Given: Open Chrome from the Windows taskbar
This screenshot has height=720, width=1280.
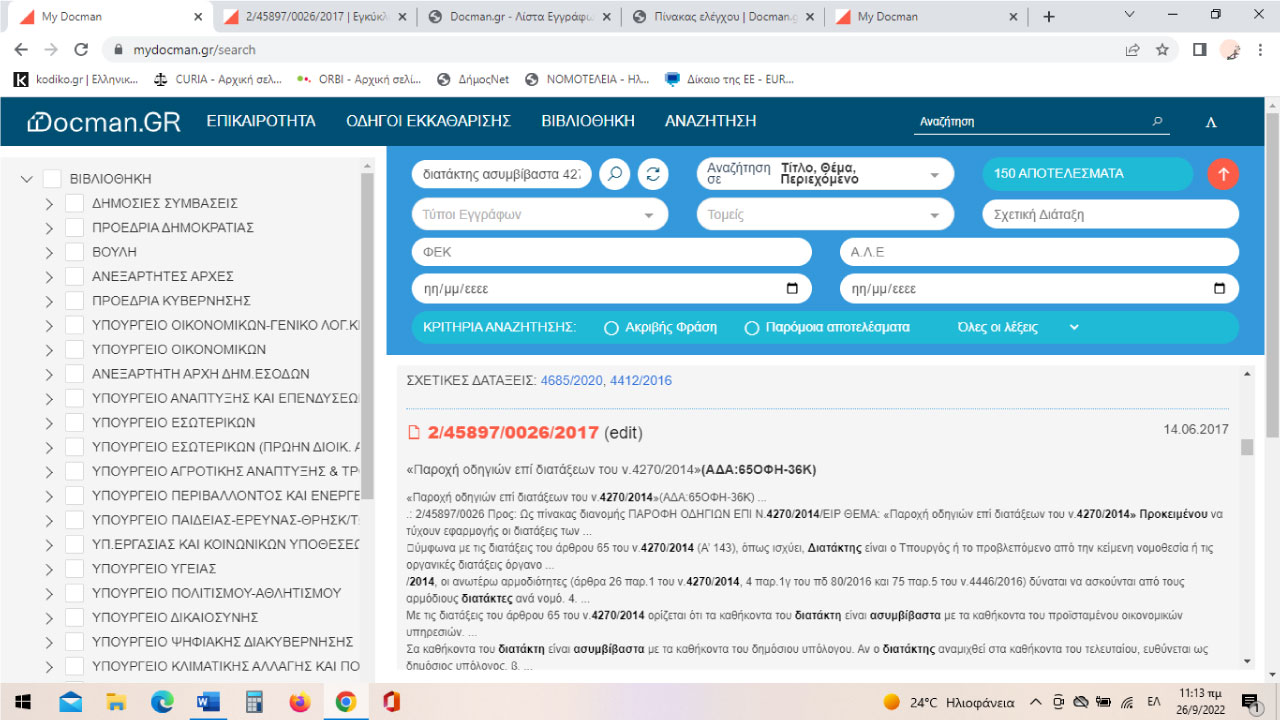Looking at the screenshot, I should (344, 703).
